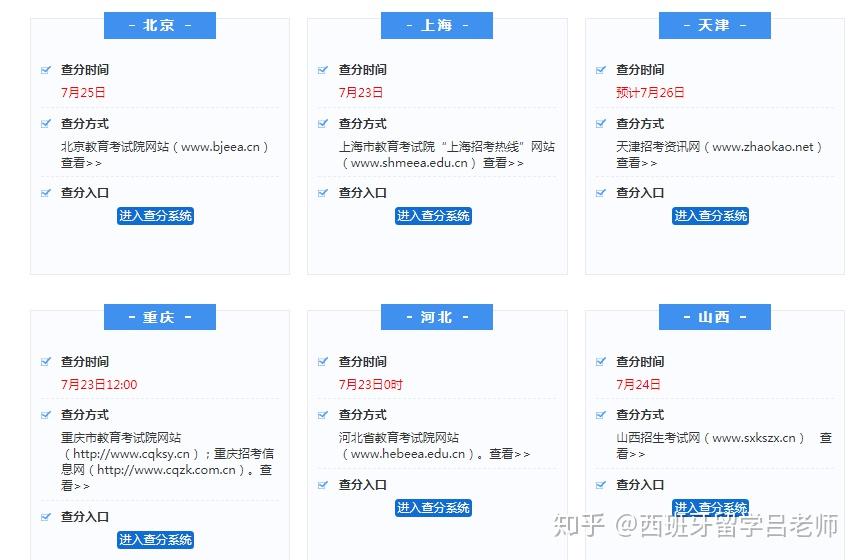Click checkmark icon beside 天津 查分时间
Screen dimensions: 860x560
601,70
